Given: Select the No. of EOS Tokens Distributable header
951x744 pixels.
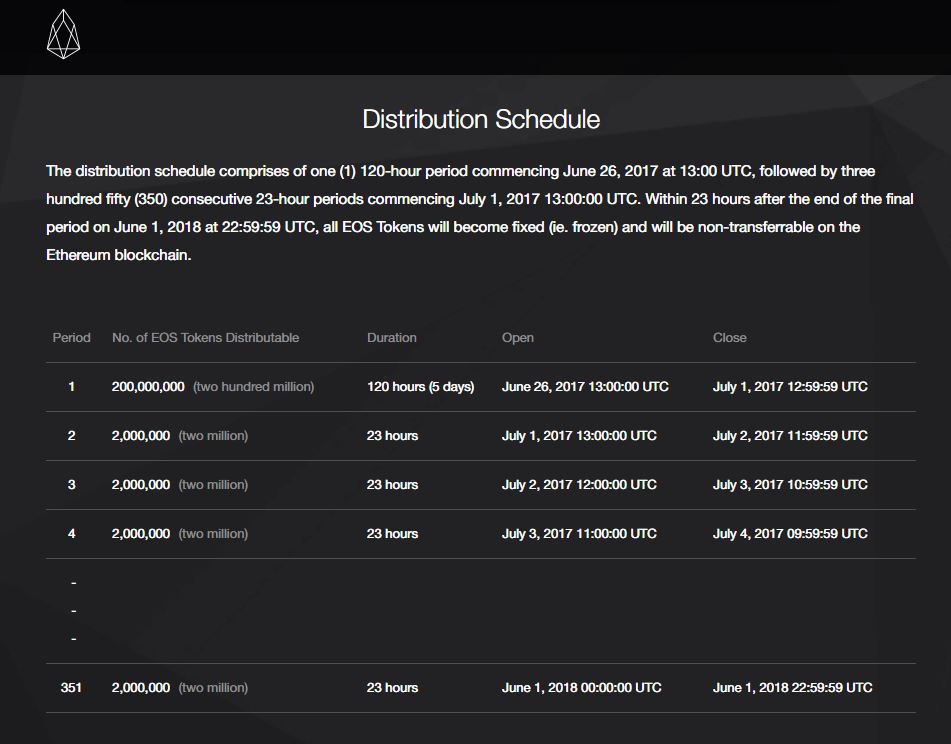Looking at the screenshot, I should (205, 338).
